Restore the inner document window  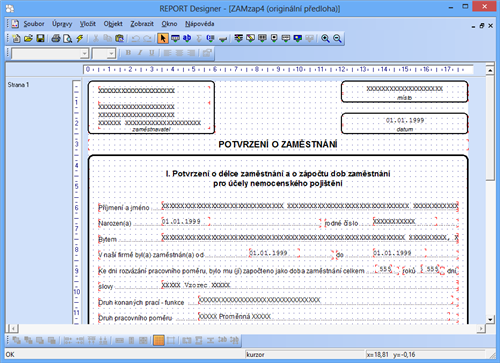(x=482, y=26)
